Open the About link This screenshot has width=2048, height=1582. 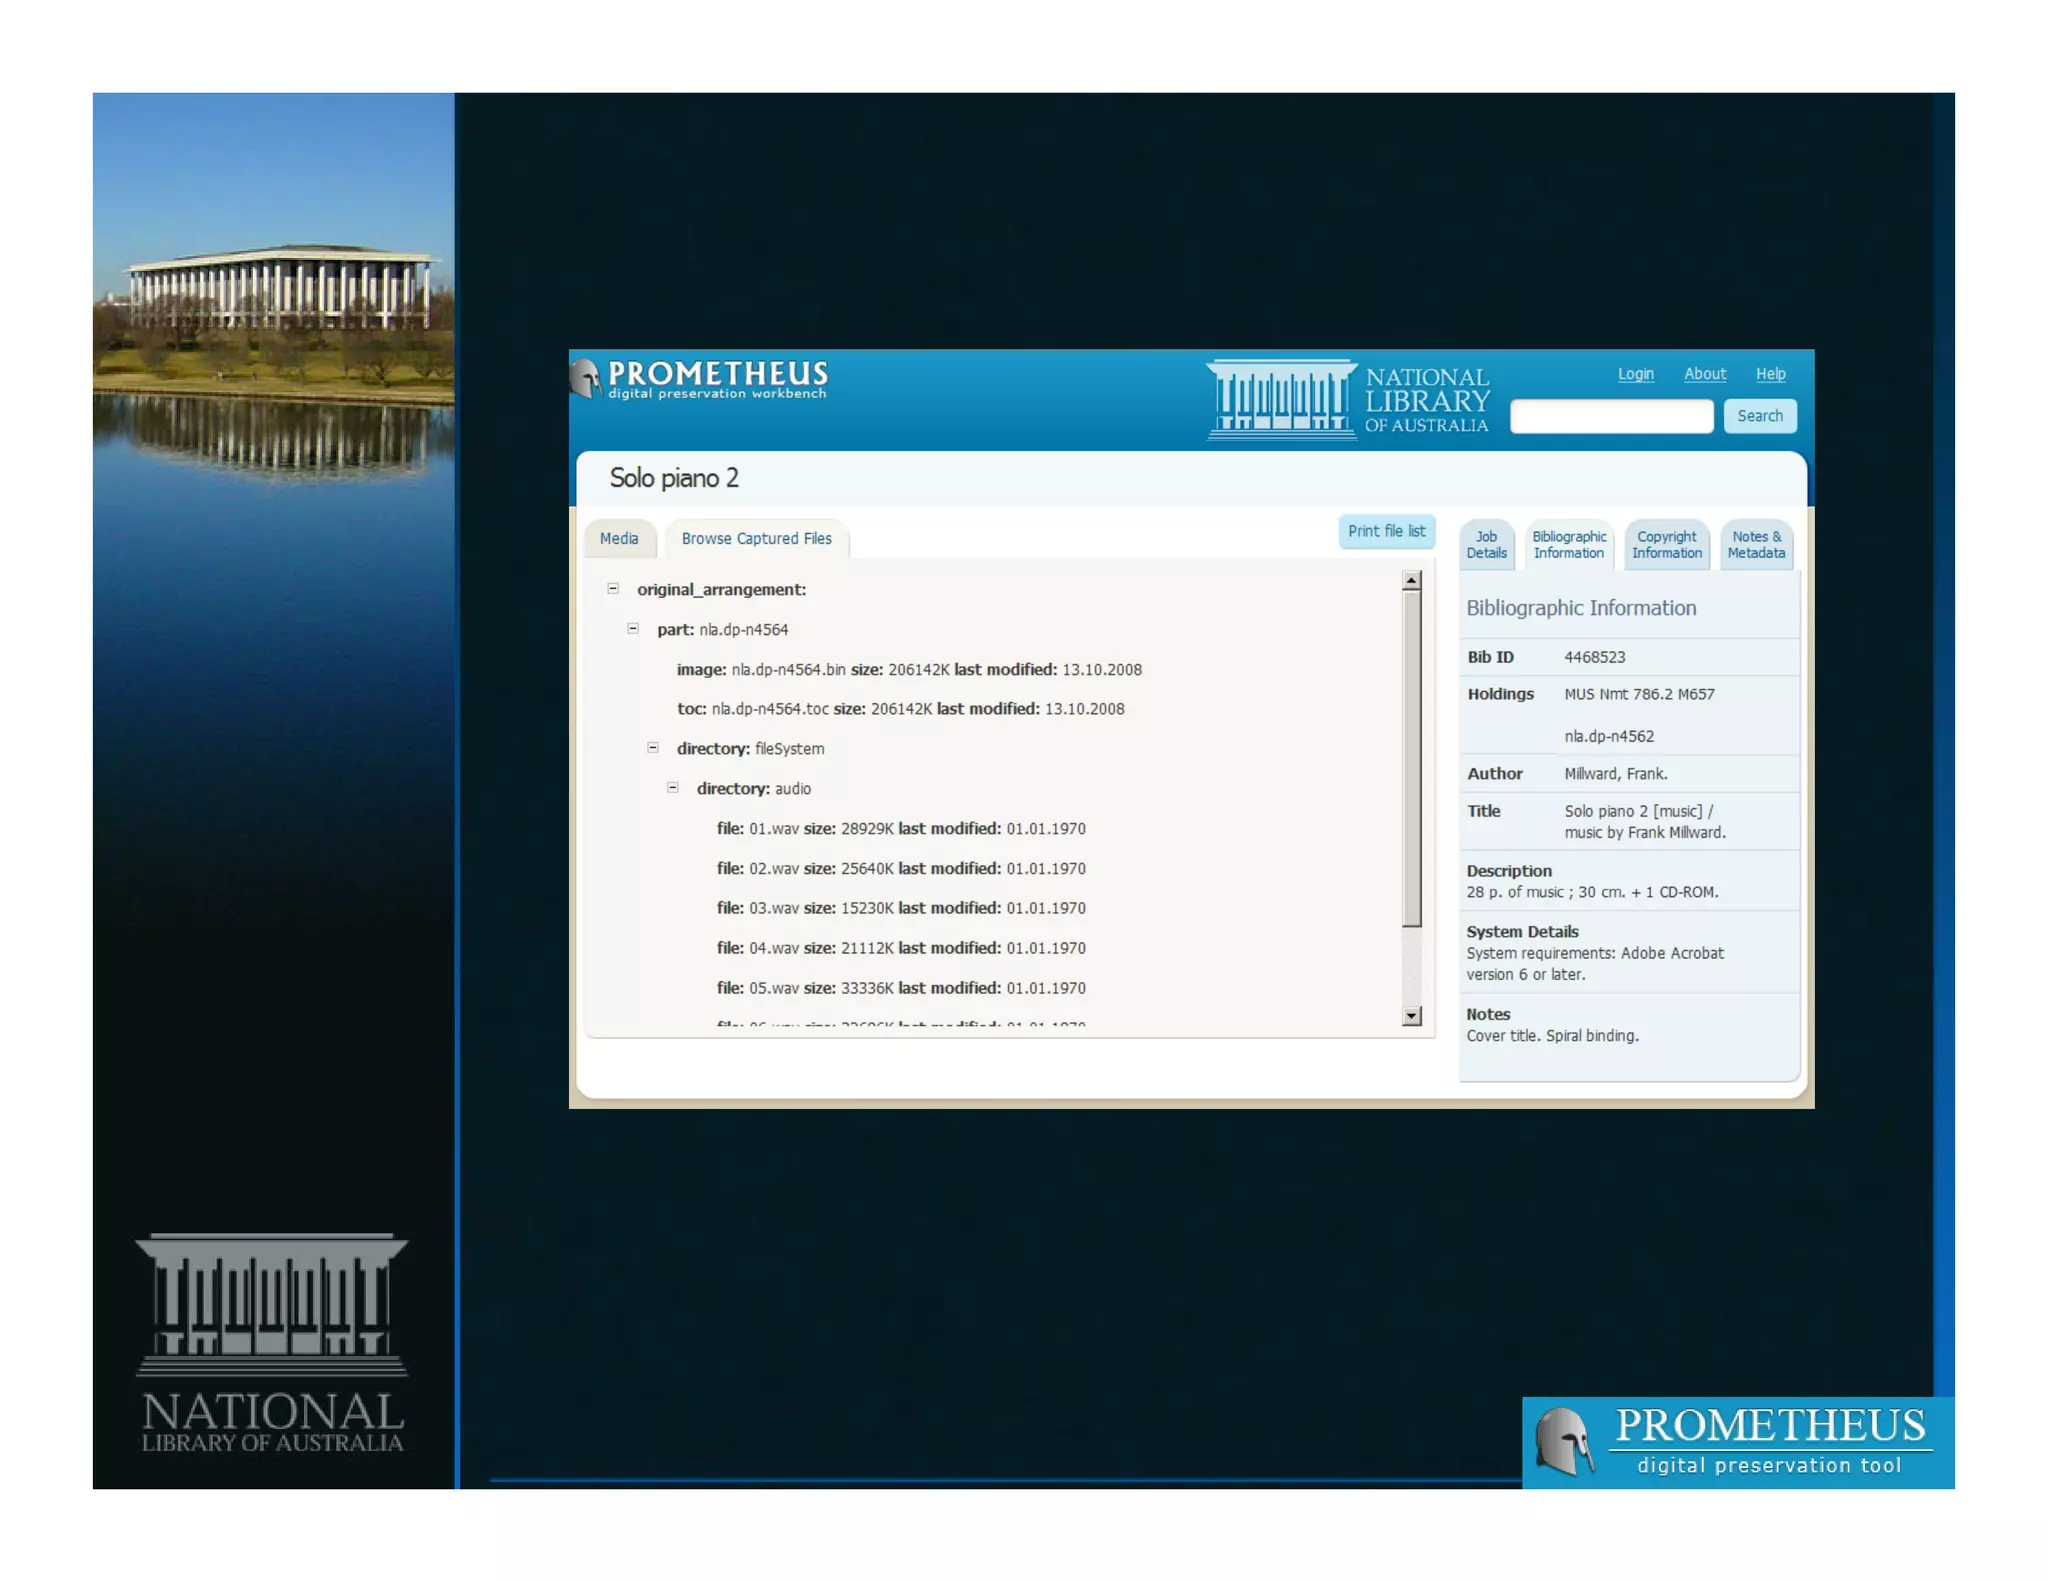pos(1704,374)
